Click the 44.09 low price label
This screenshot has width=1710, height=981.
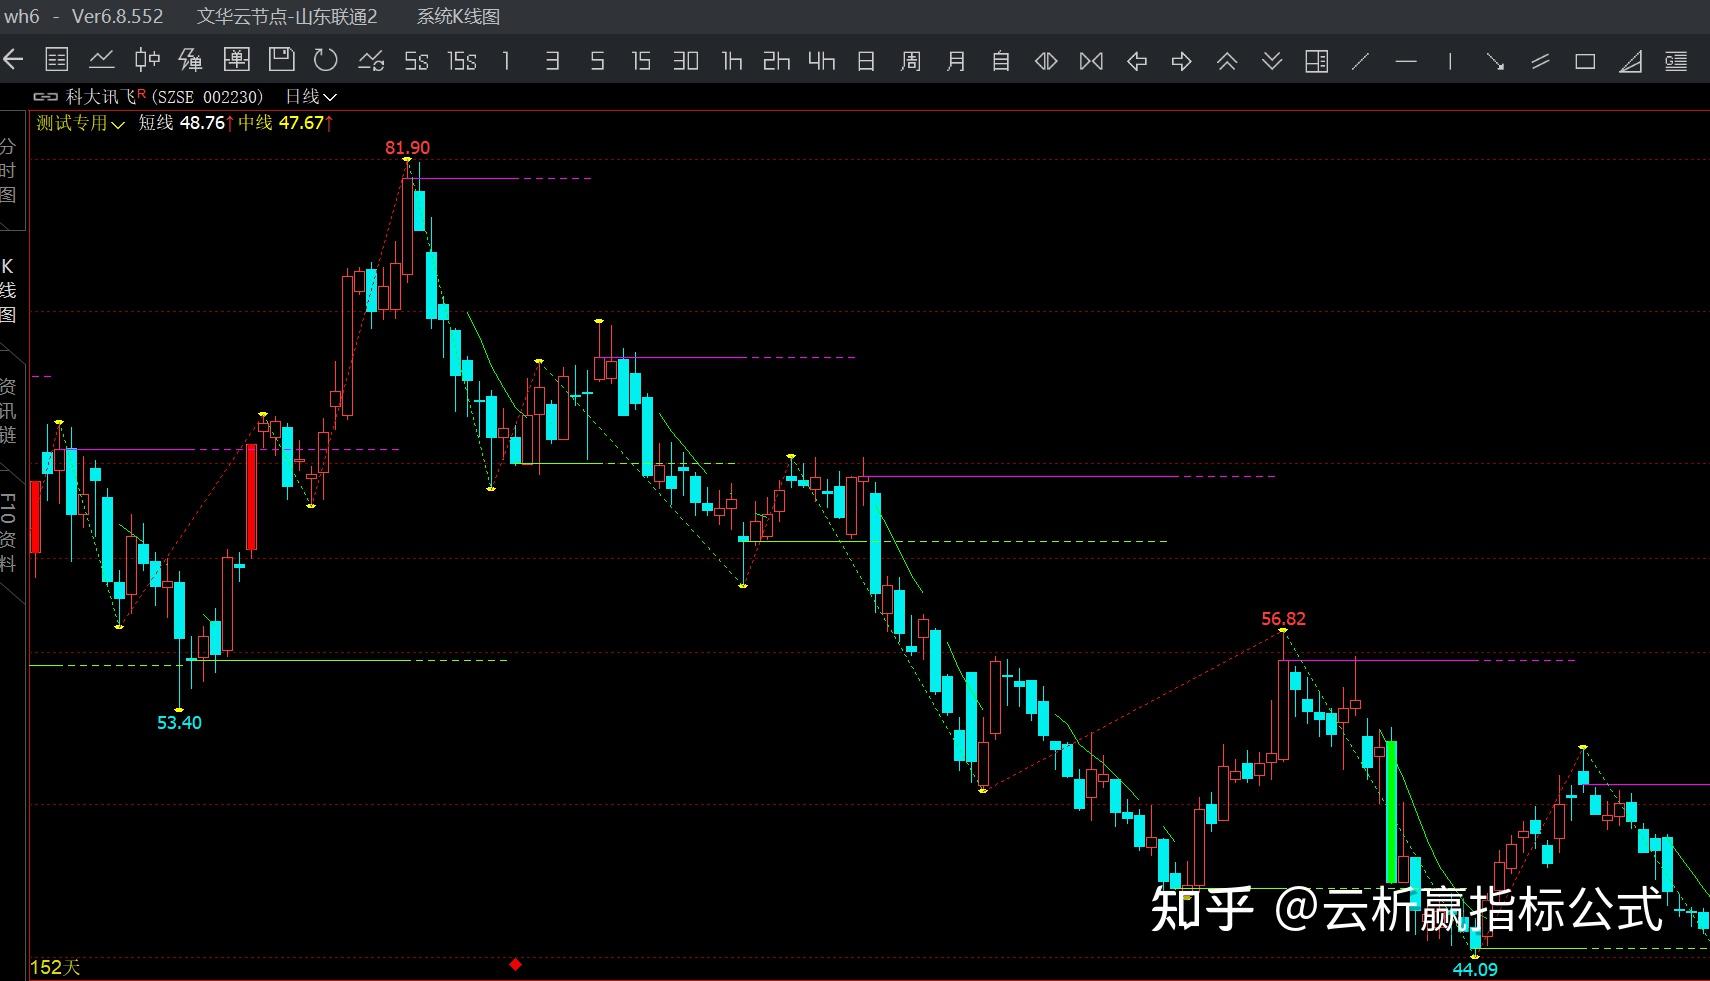pos(1475,969)
